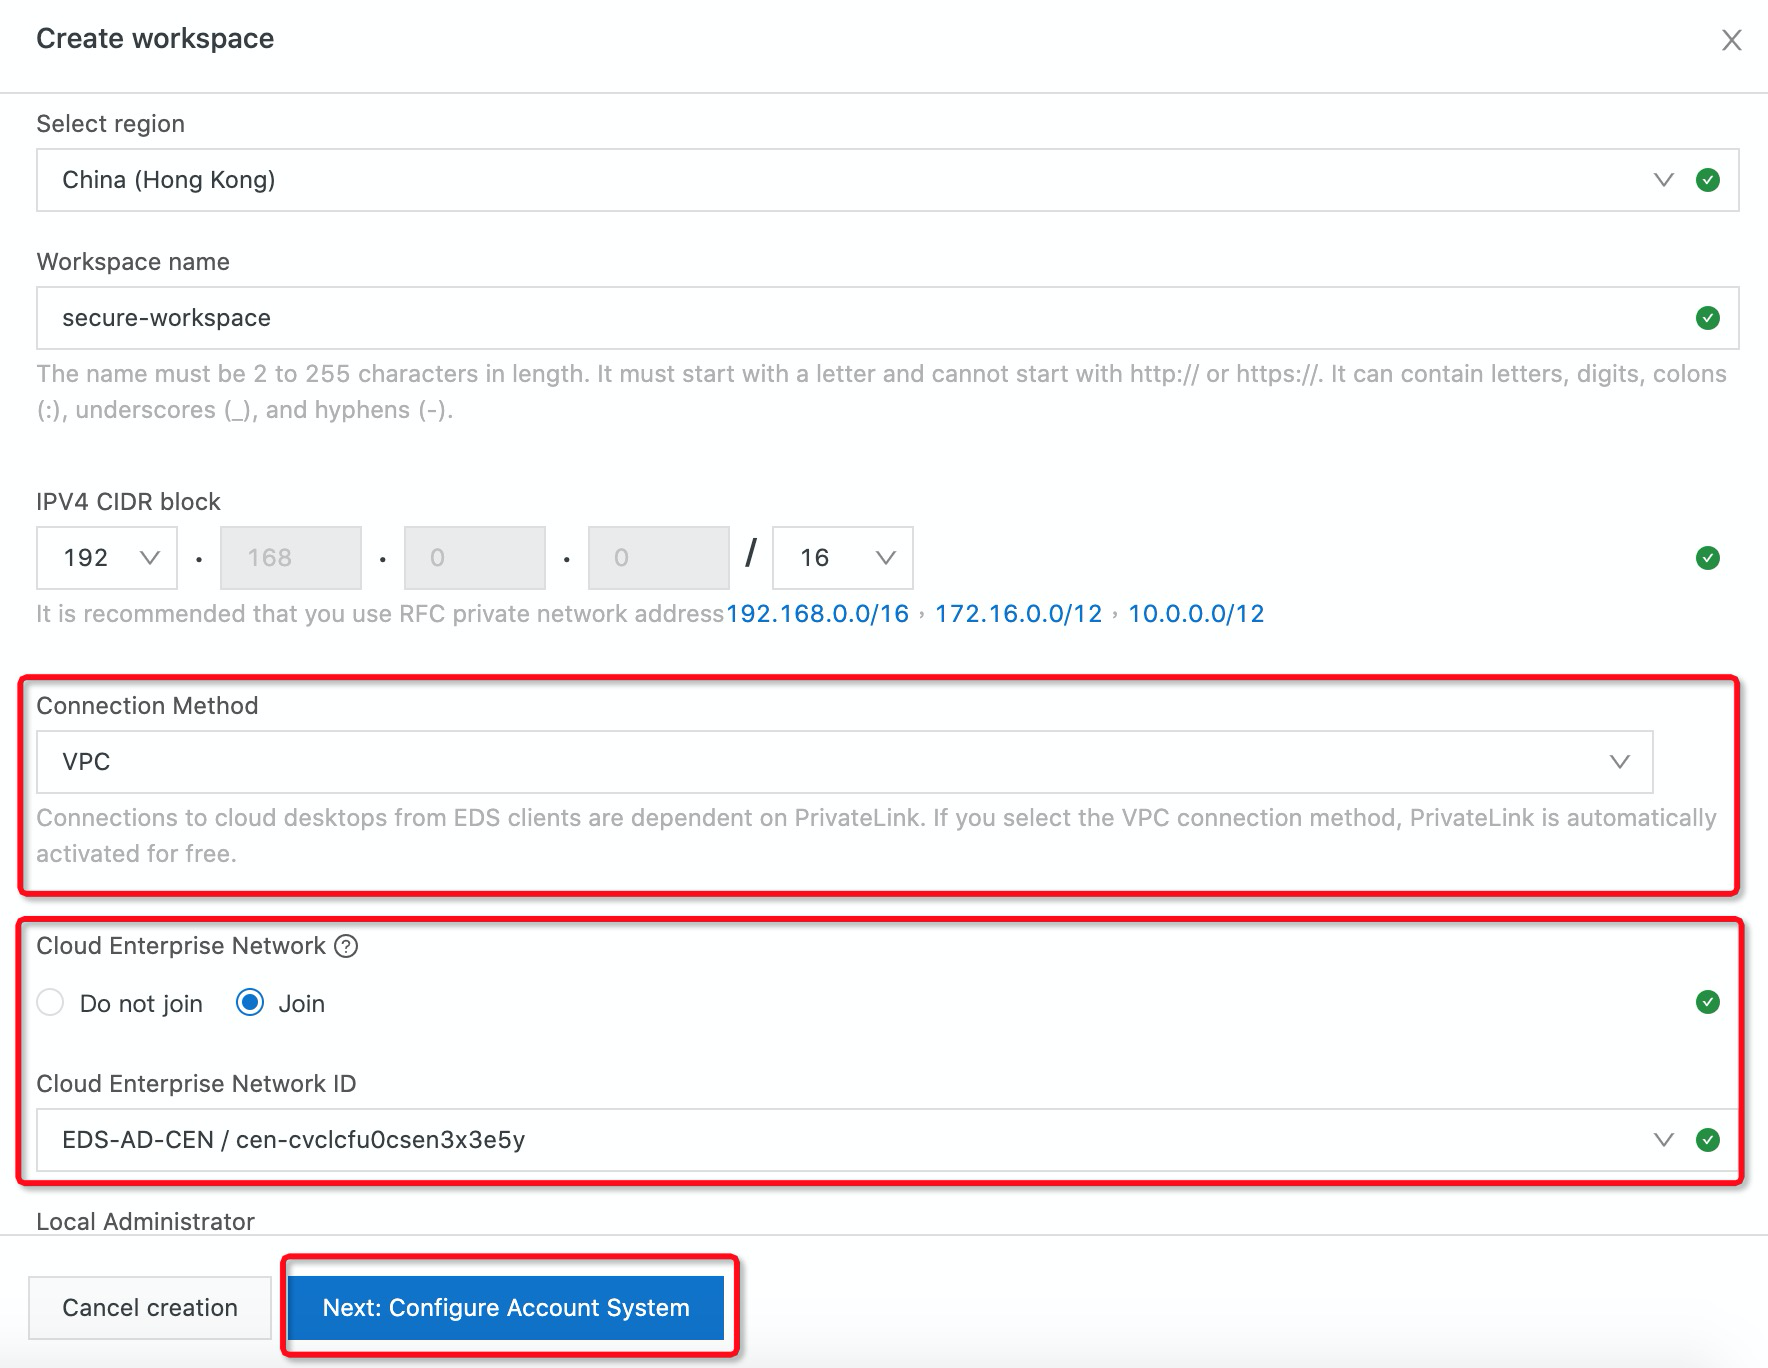
Task: Click the Create workspace dialog title
Action: (155, 38)
